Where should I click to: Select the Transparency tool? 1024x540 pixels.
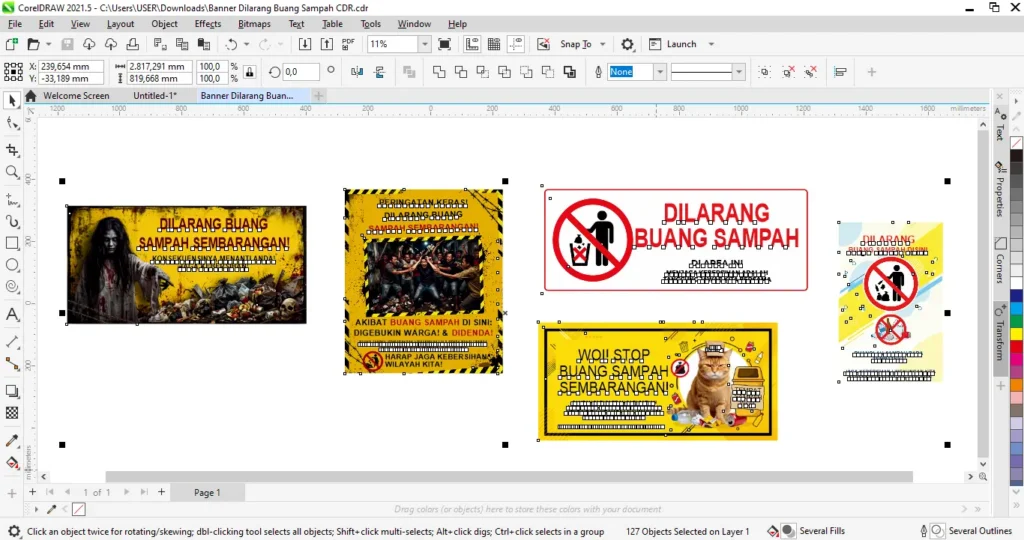click(12, 413)
